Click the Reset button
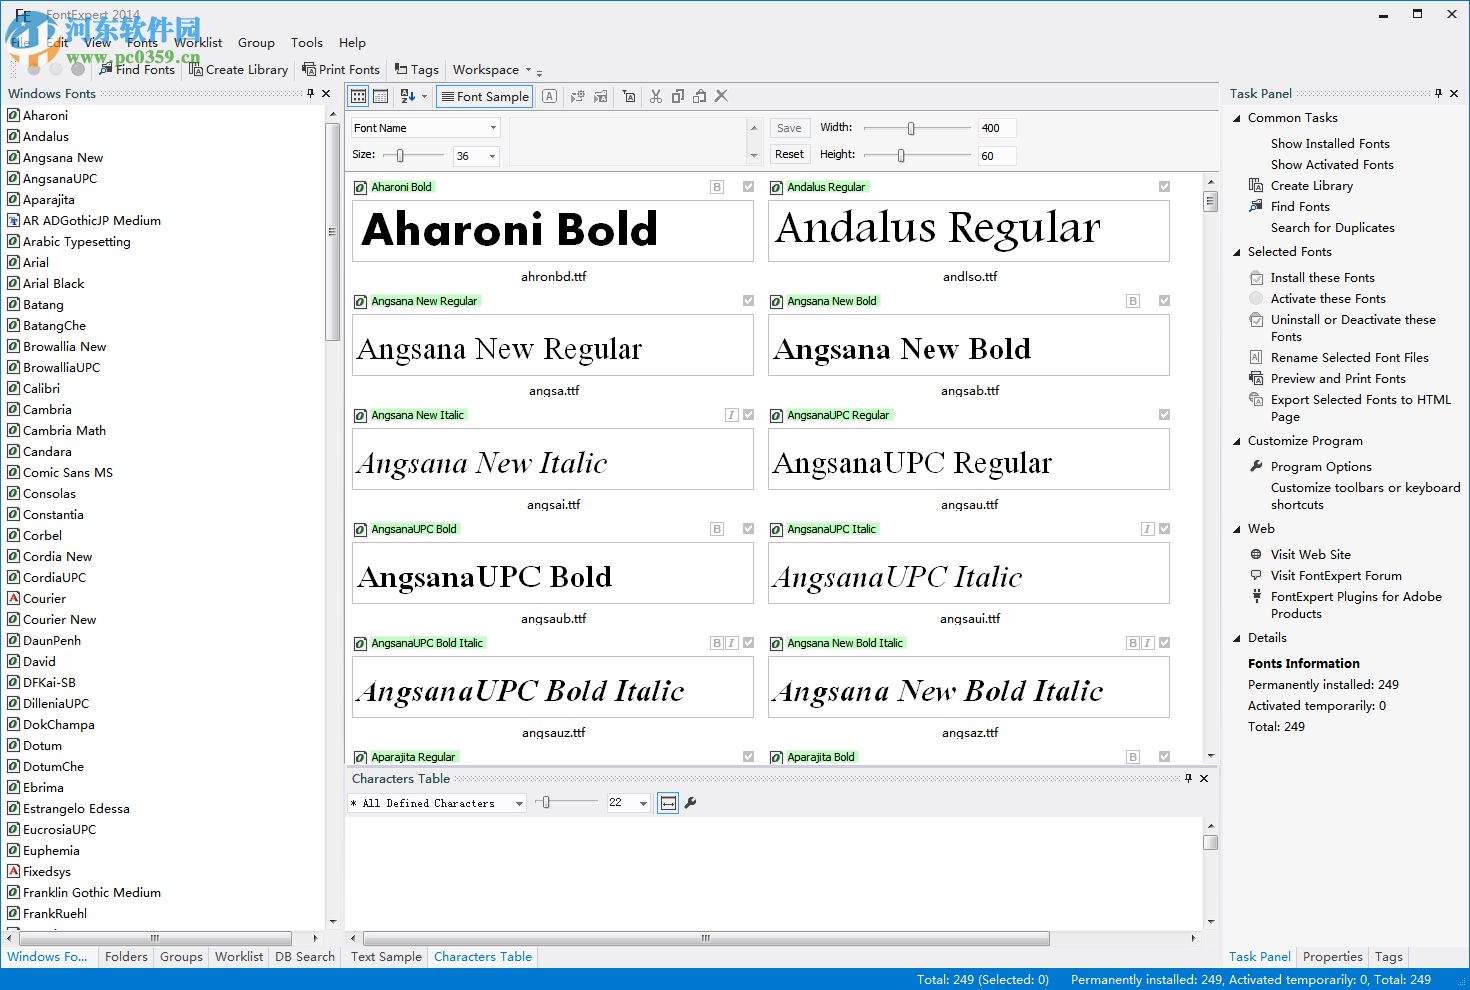The image size is (1470, 990). pyautogui.click(x=789, y=154)
